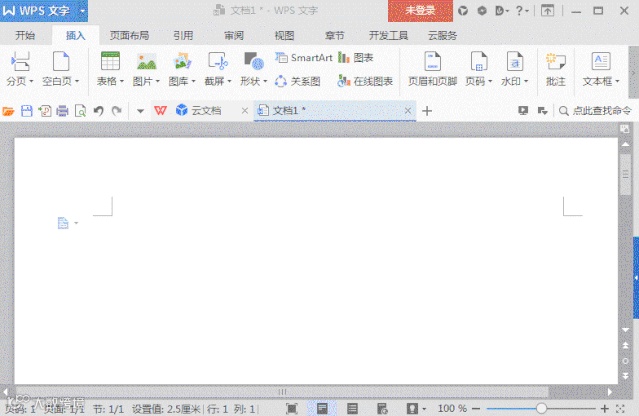Open print preview icon
This screenshot has width=639, height=416.
click(x=81, y=111)
